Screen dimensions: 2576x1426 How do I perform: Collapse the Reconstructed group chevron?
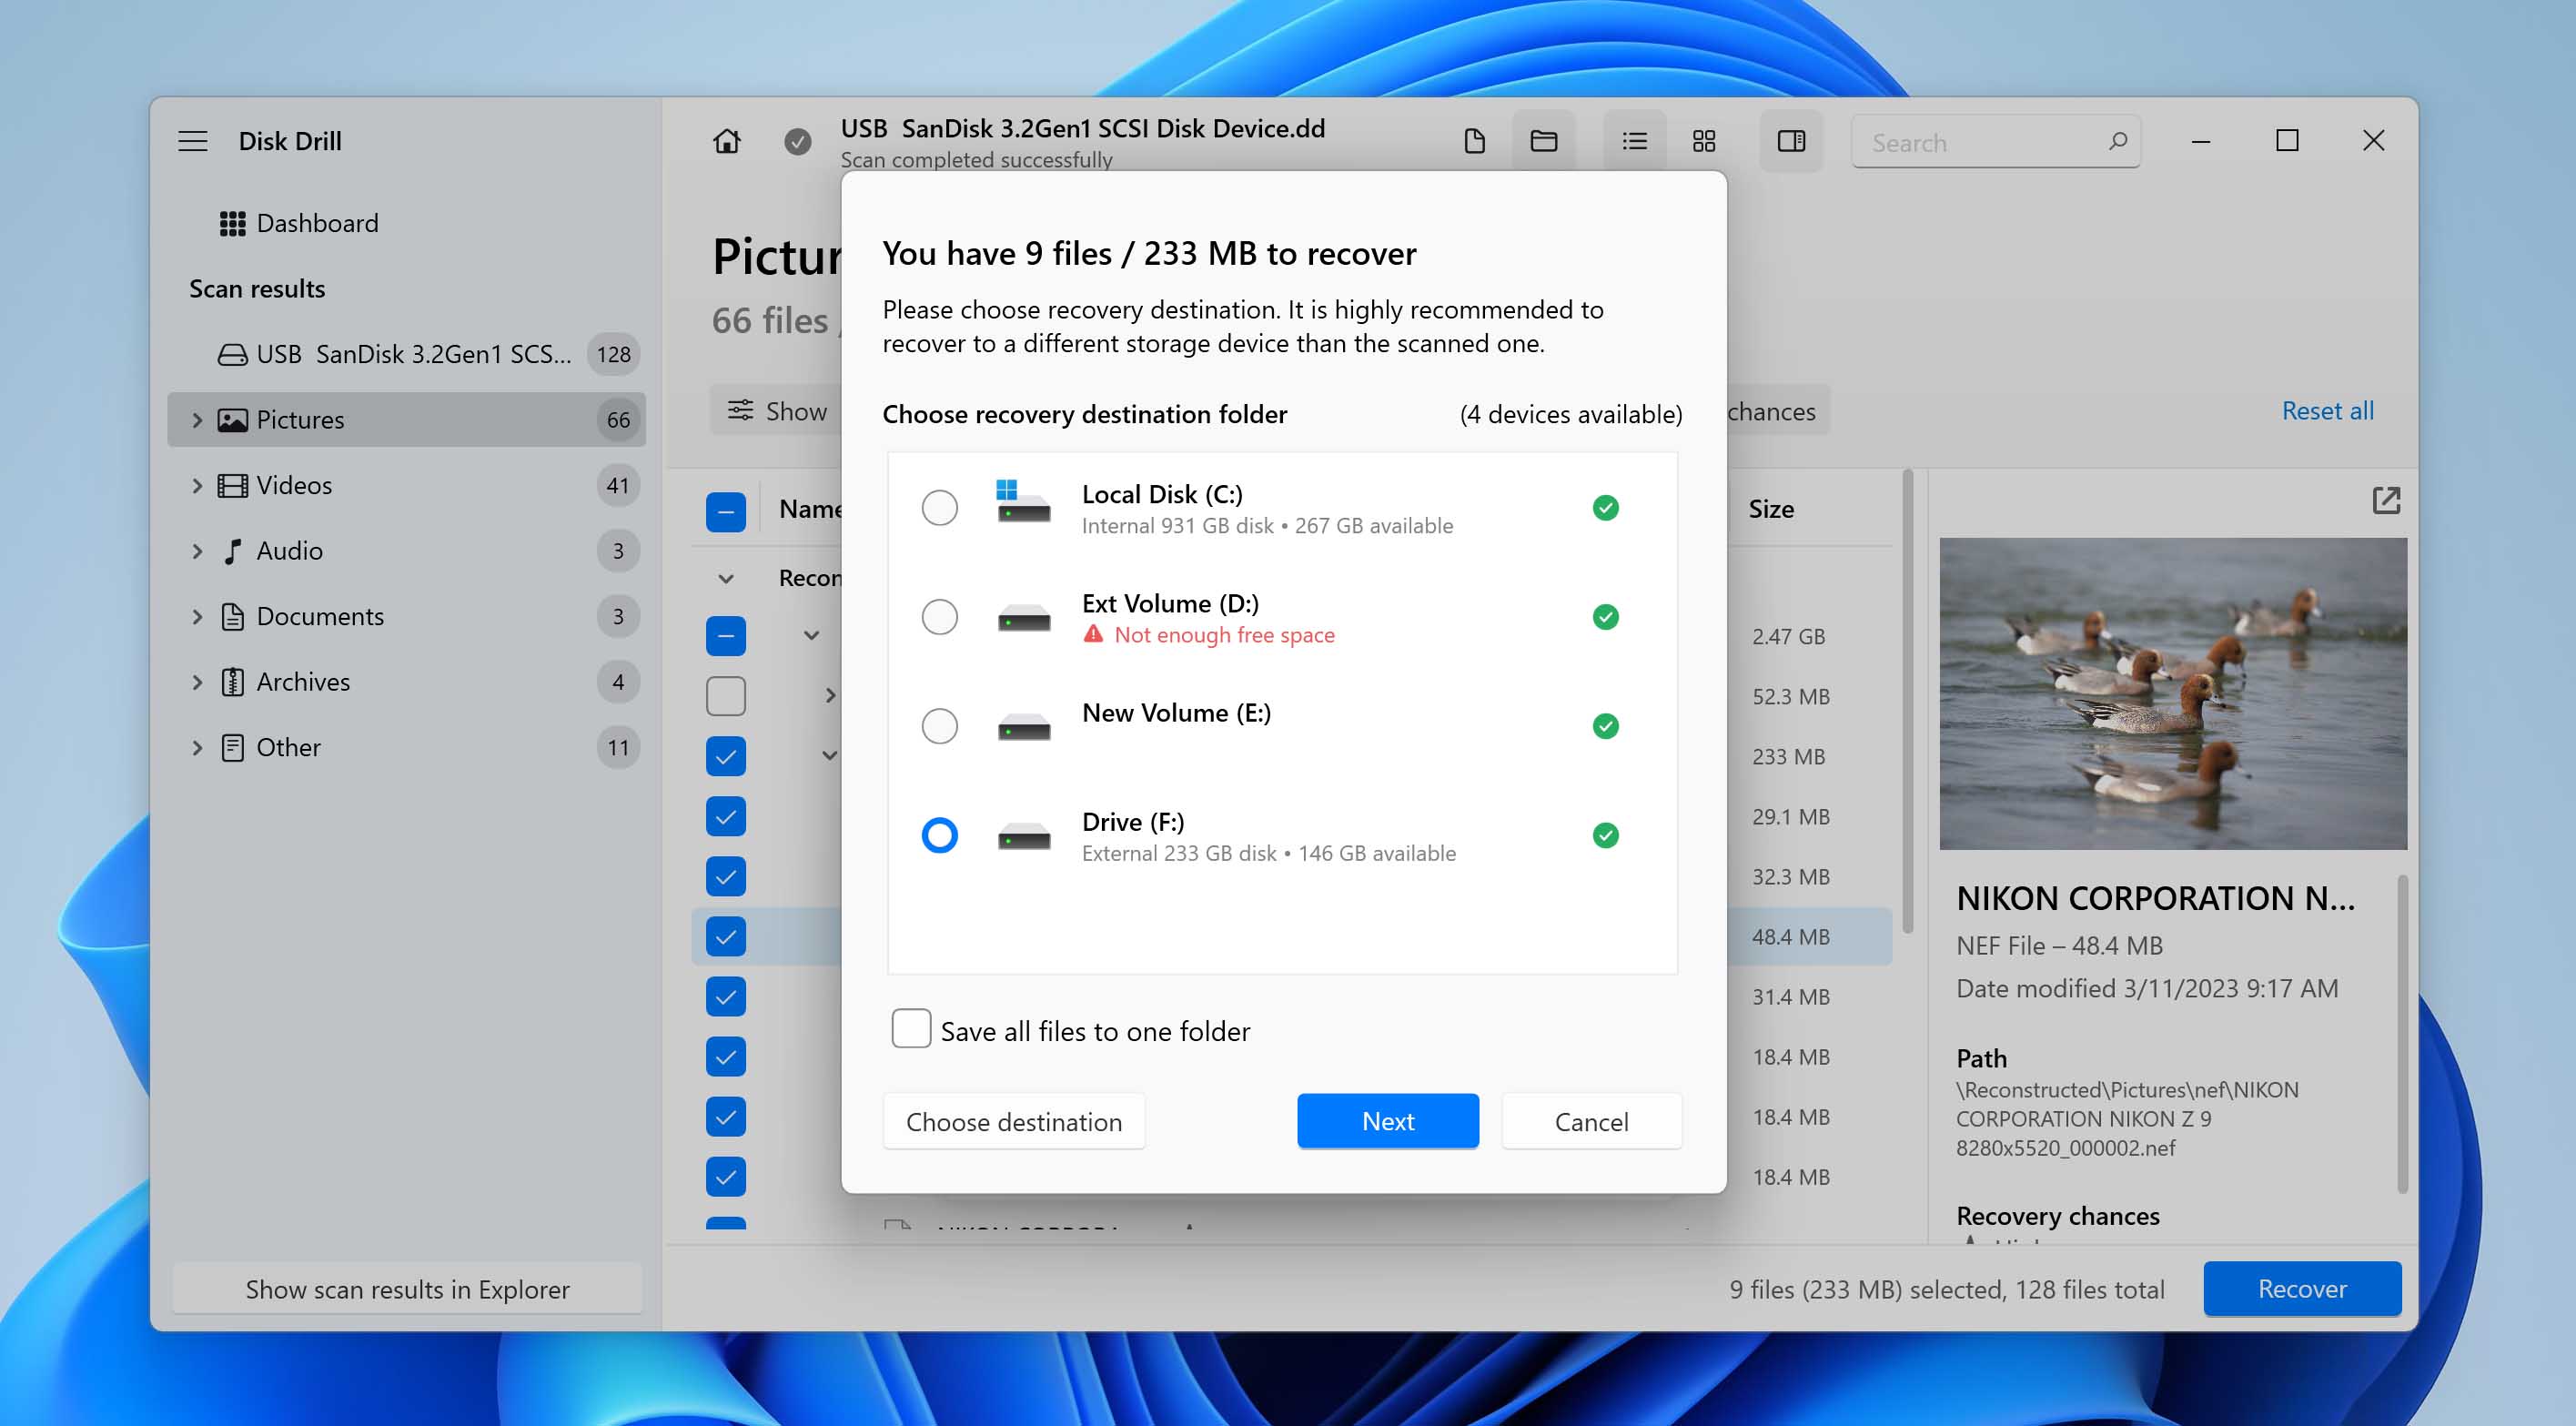[726, 578]
